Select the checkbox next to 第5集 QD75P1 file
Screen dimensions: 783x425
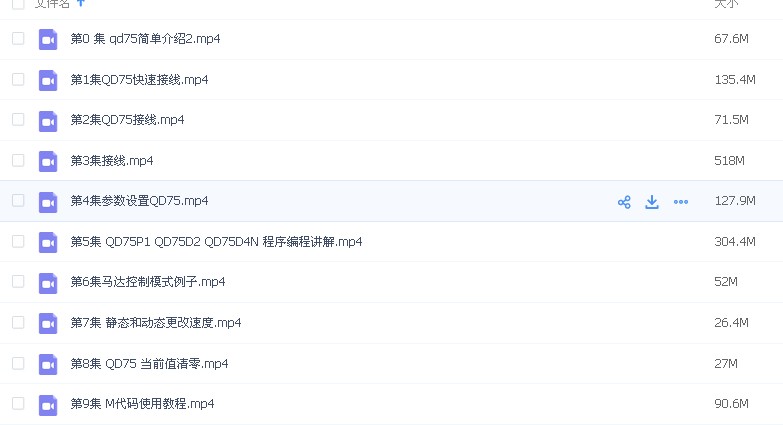click(x=18, y=241)
